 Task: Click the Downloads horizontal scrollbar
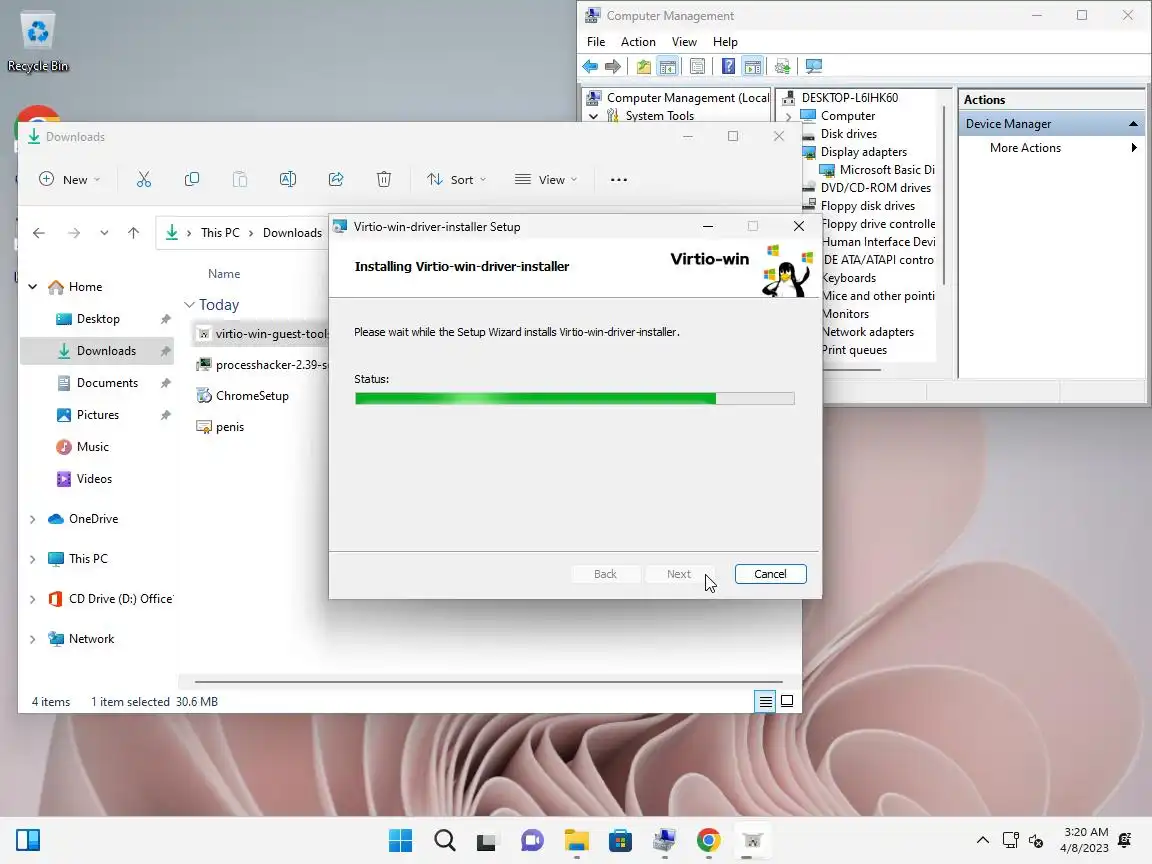(488, 682)
